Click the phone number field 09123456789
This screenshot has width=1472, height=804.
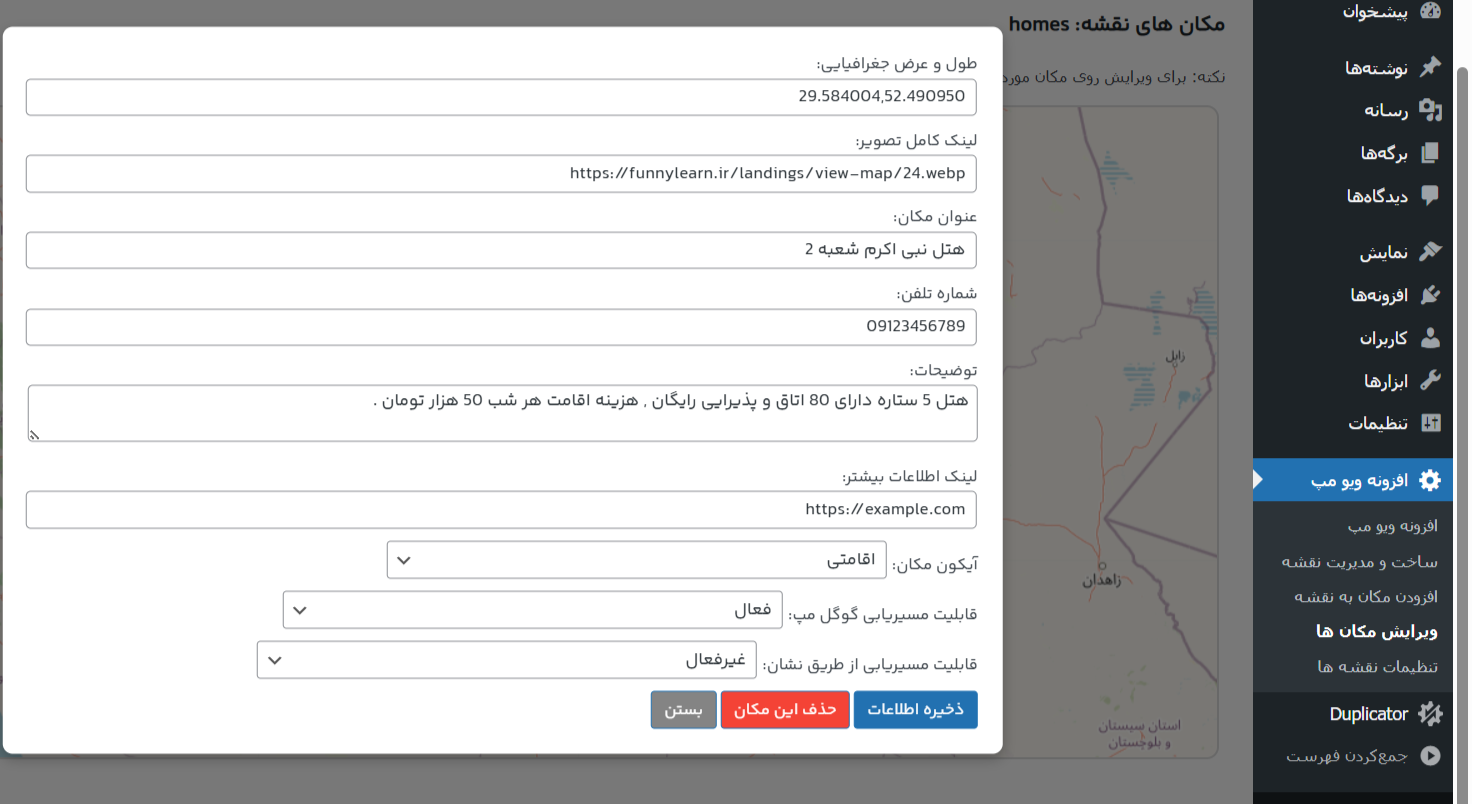coord(501,327)
